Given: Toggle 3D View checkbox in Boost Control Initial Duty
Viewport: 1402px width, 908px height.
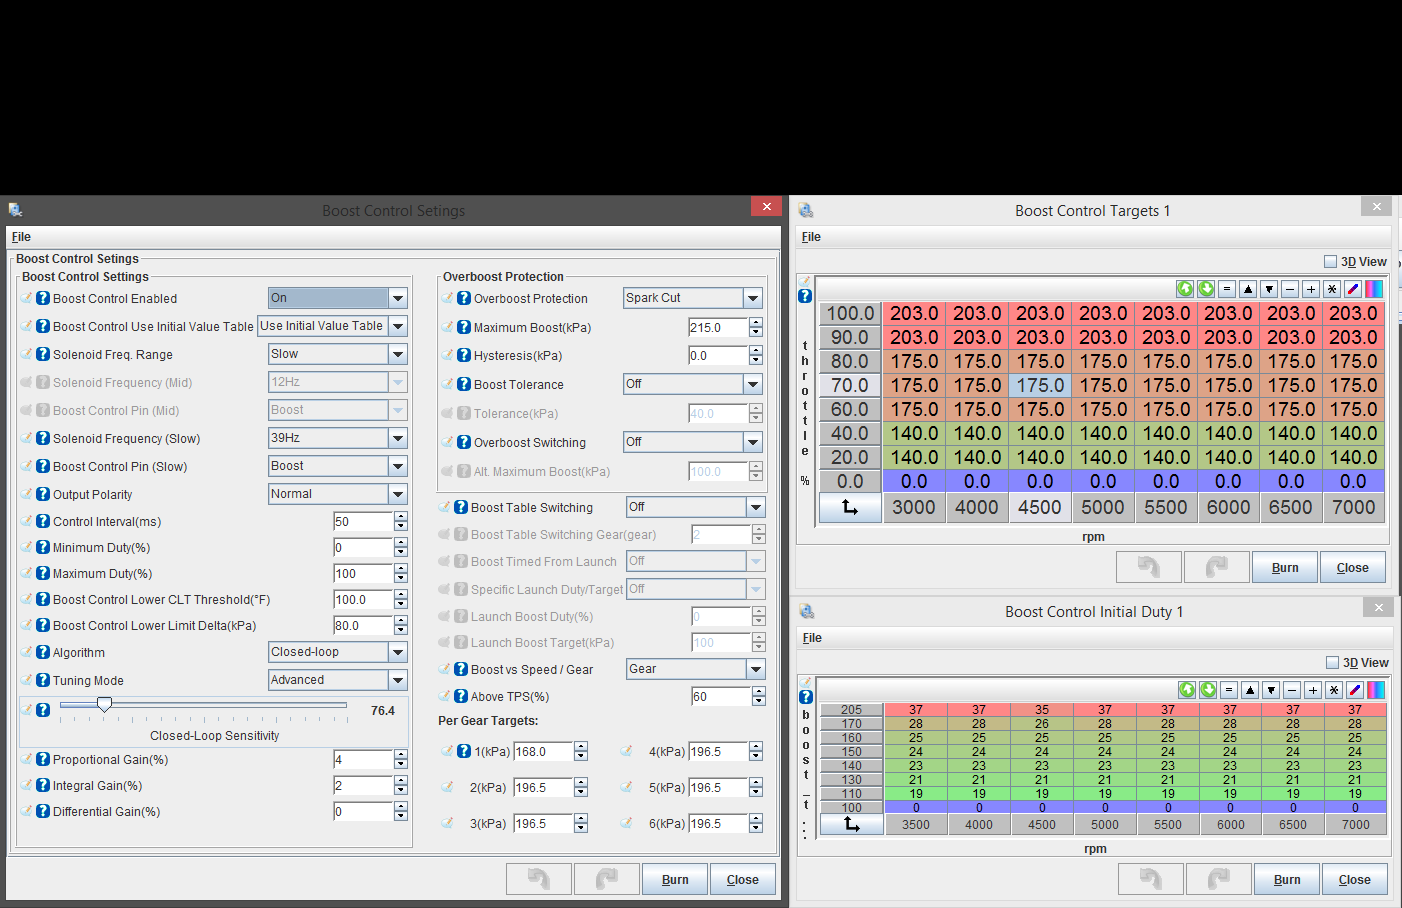Looking at the screenshot, I should (1332, 662).
